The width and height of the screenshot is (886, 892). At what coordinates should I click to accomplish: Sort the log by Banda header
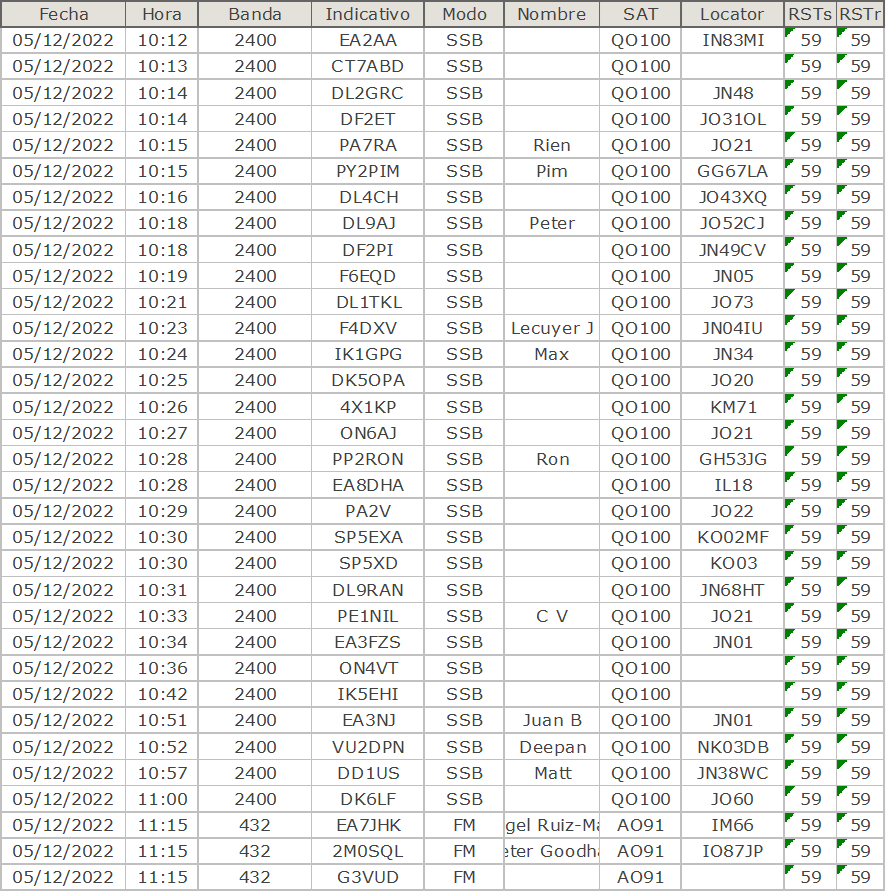click(255, 14)
